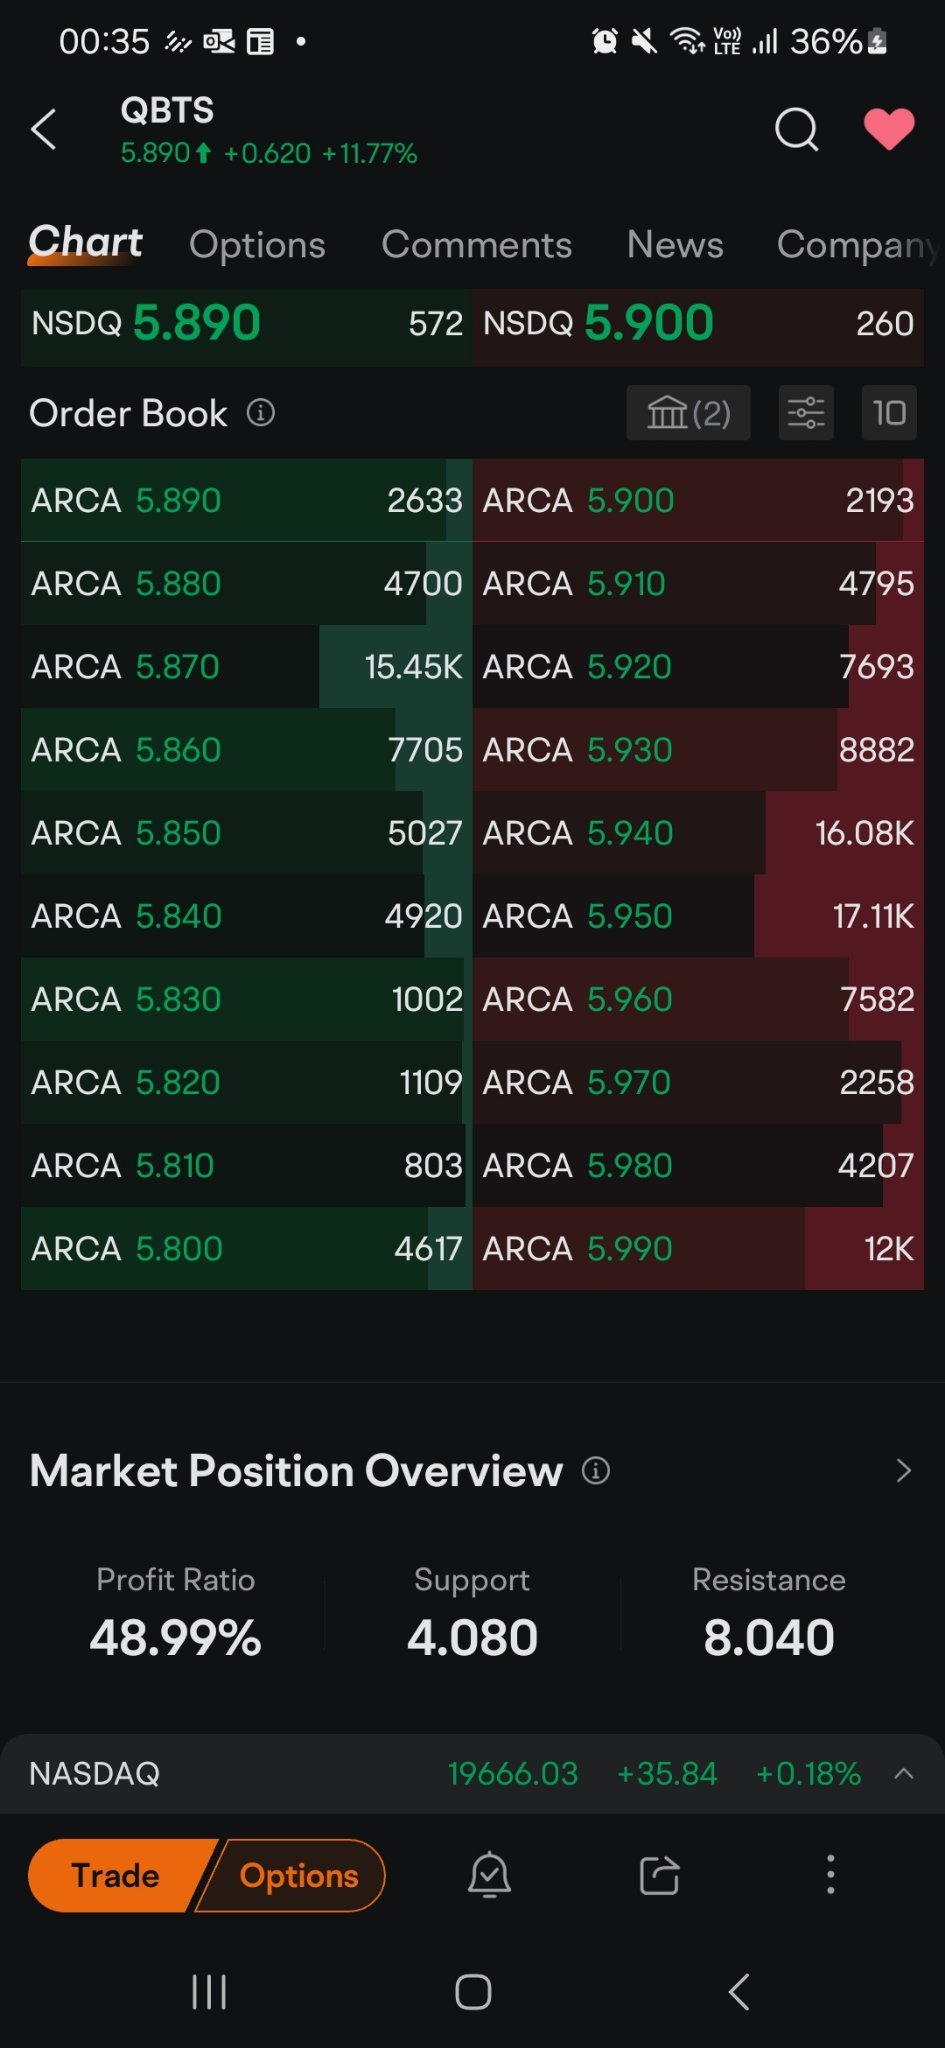Screen dimensions: 945x2048
Task: Switch to the Options tab
Action: [x=257, y=245]
